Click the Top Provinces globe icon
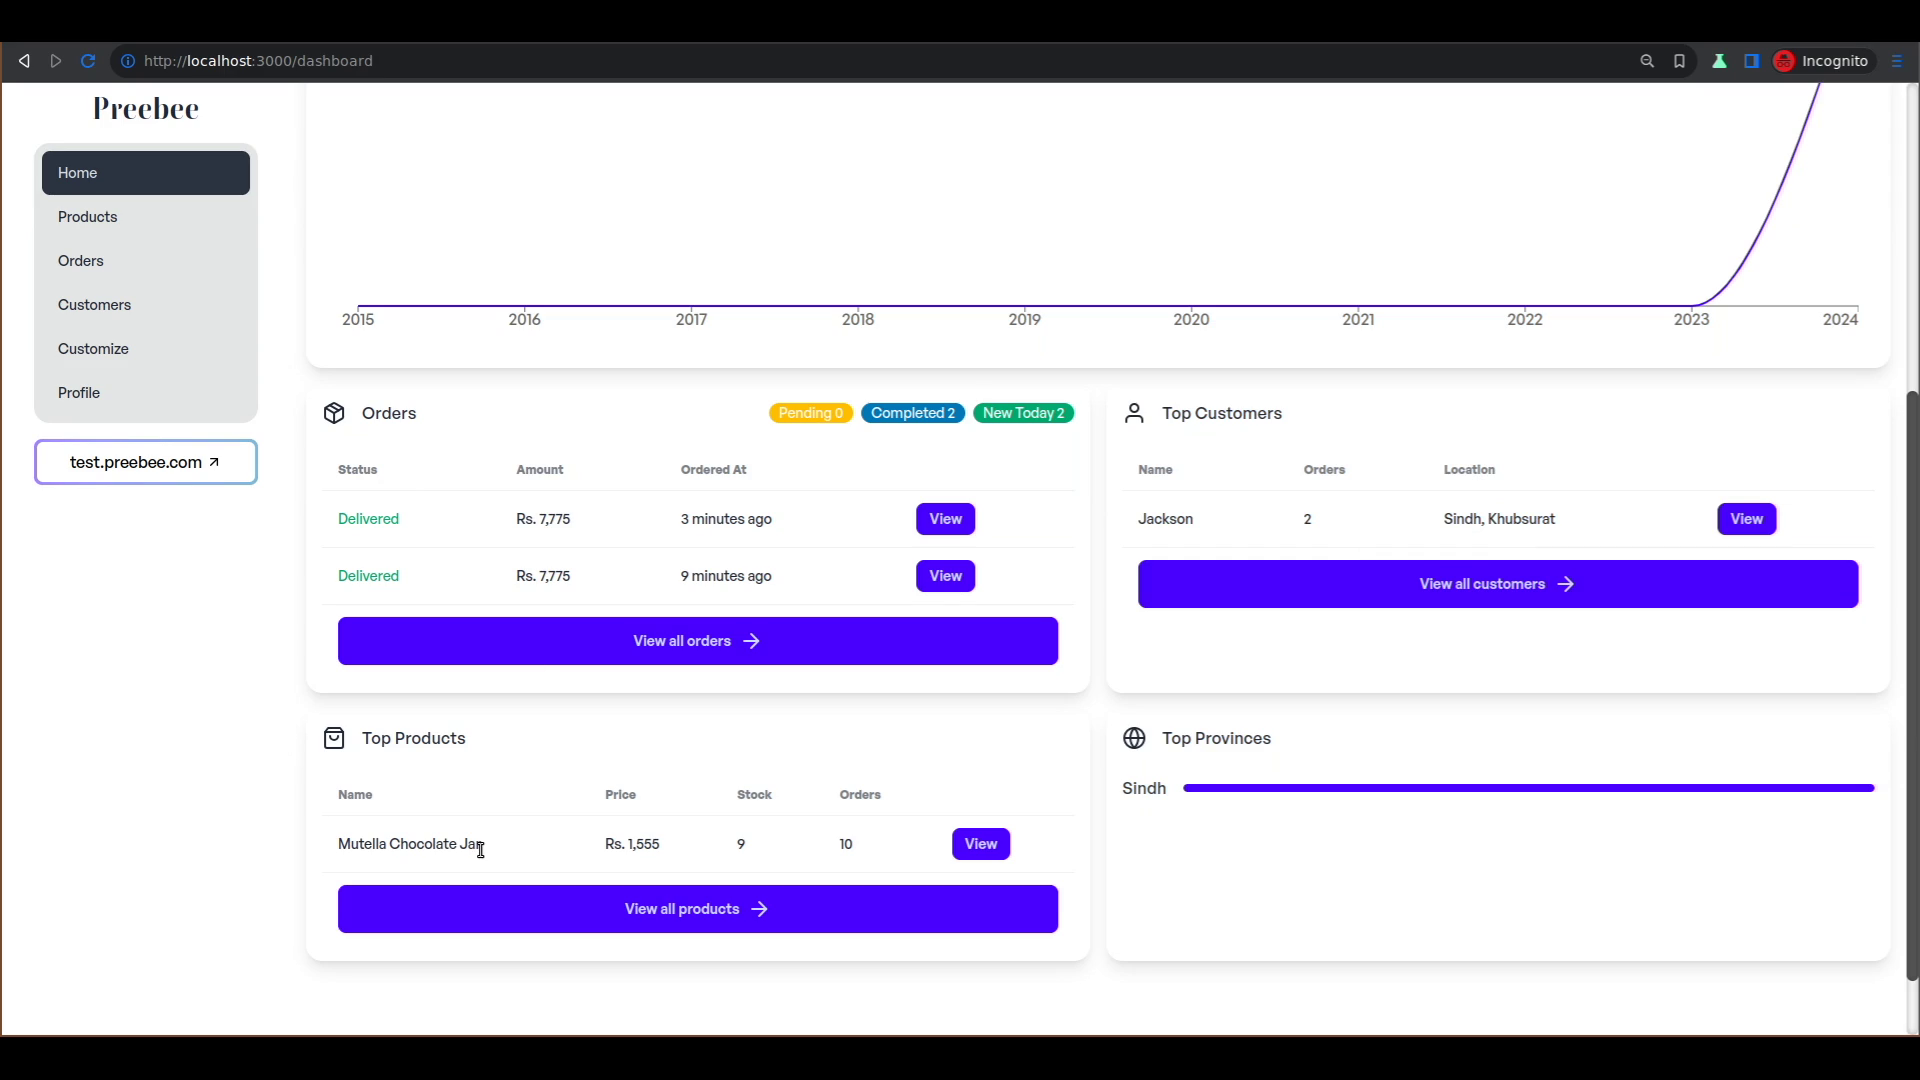This screenshot has height=1080, width=1920. tap(1133, 738)
